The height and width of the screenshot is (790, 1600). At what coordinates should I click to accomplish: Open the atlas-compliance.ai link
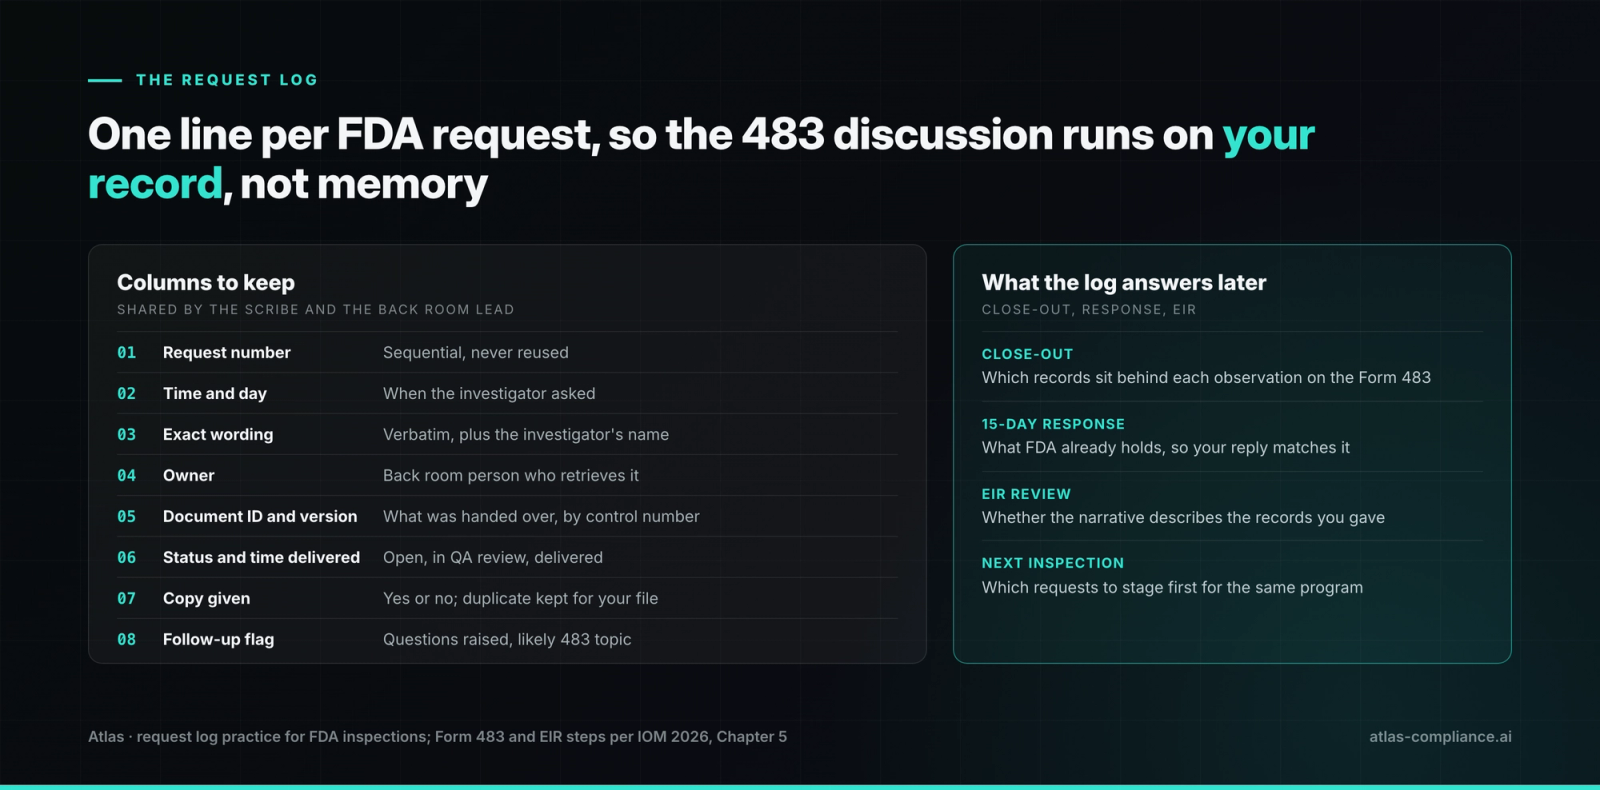click(x=1440, y=736)
